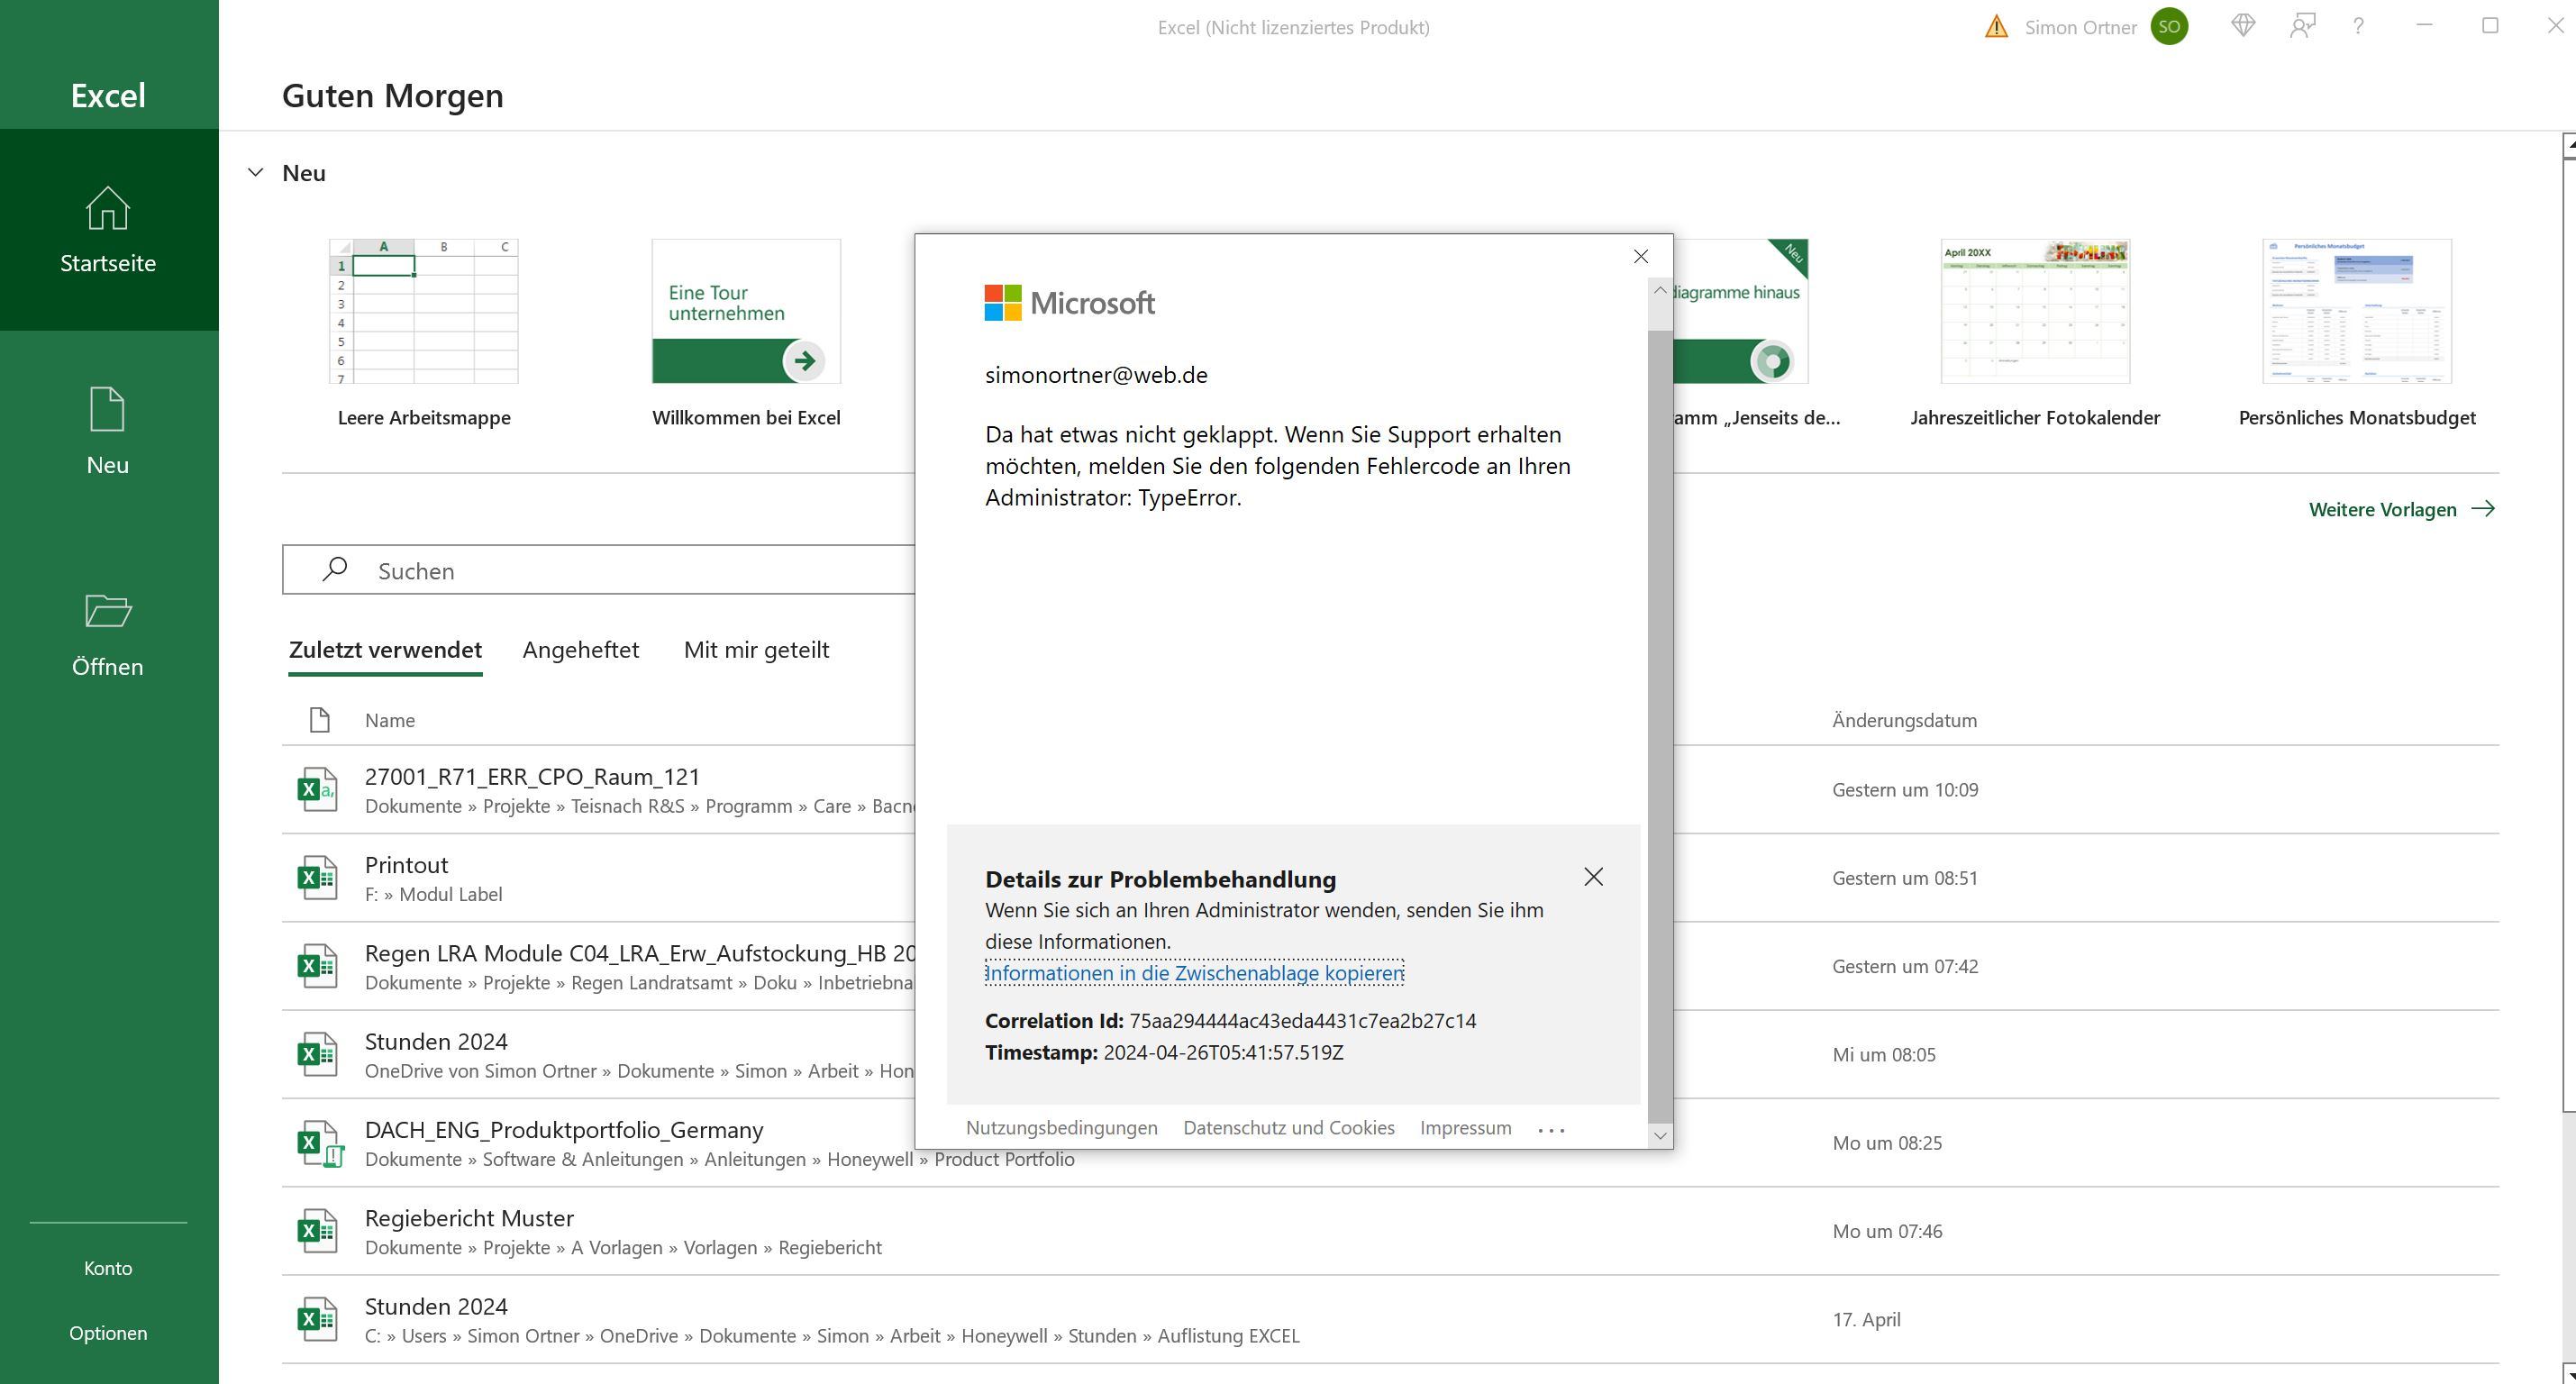Collapse the Neu section chevron
The height and width of the screenshot is (1384, 2576).
[256, 173]
